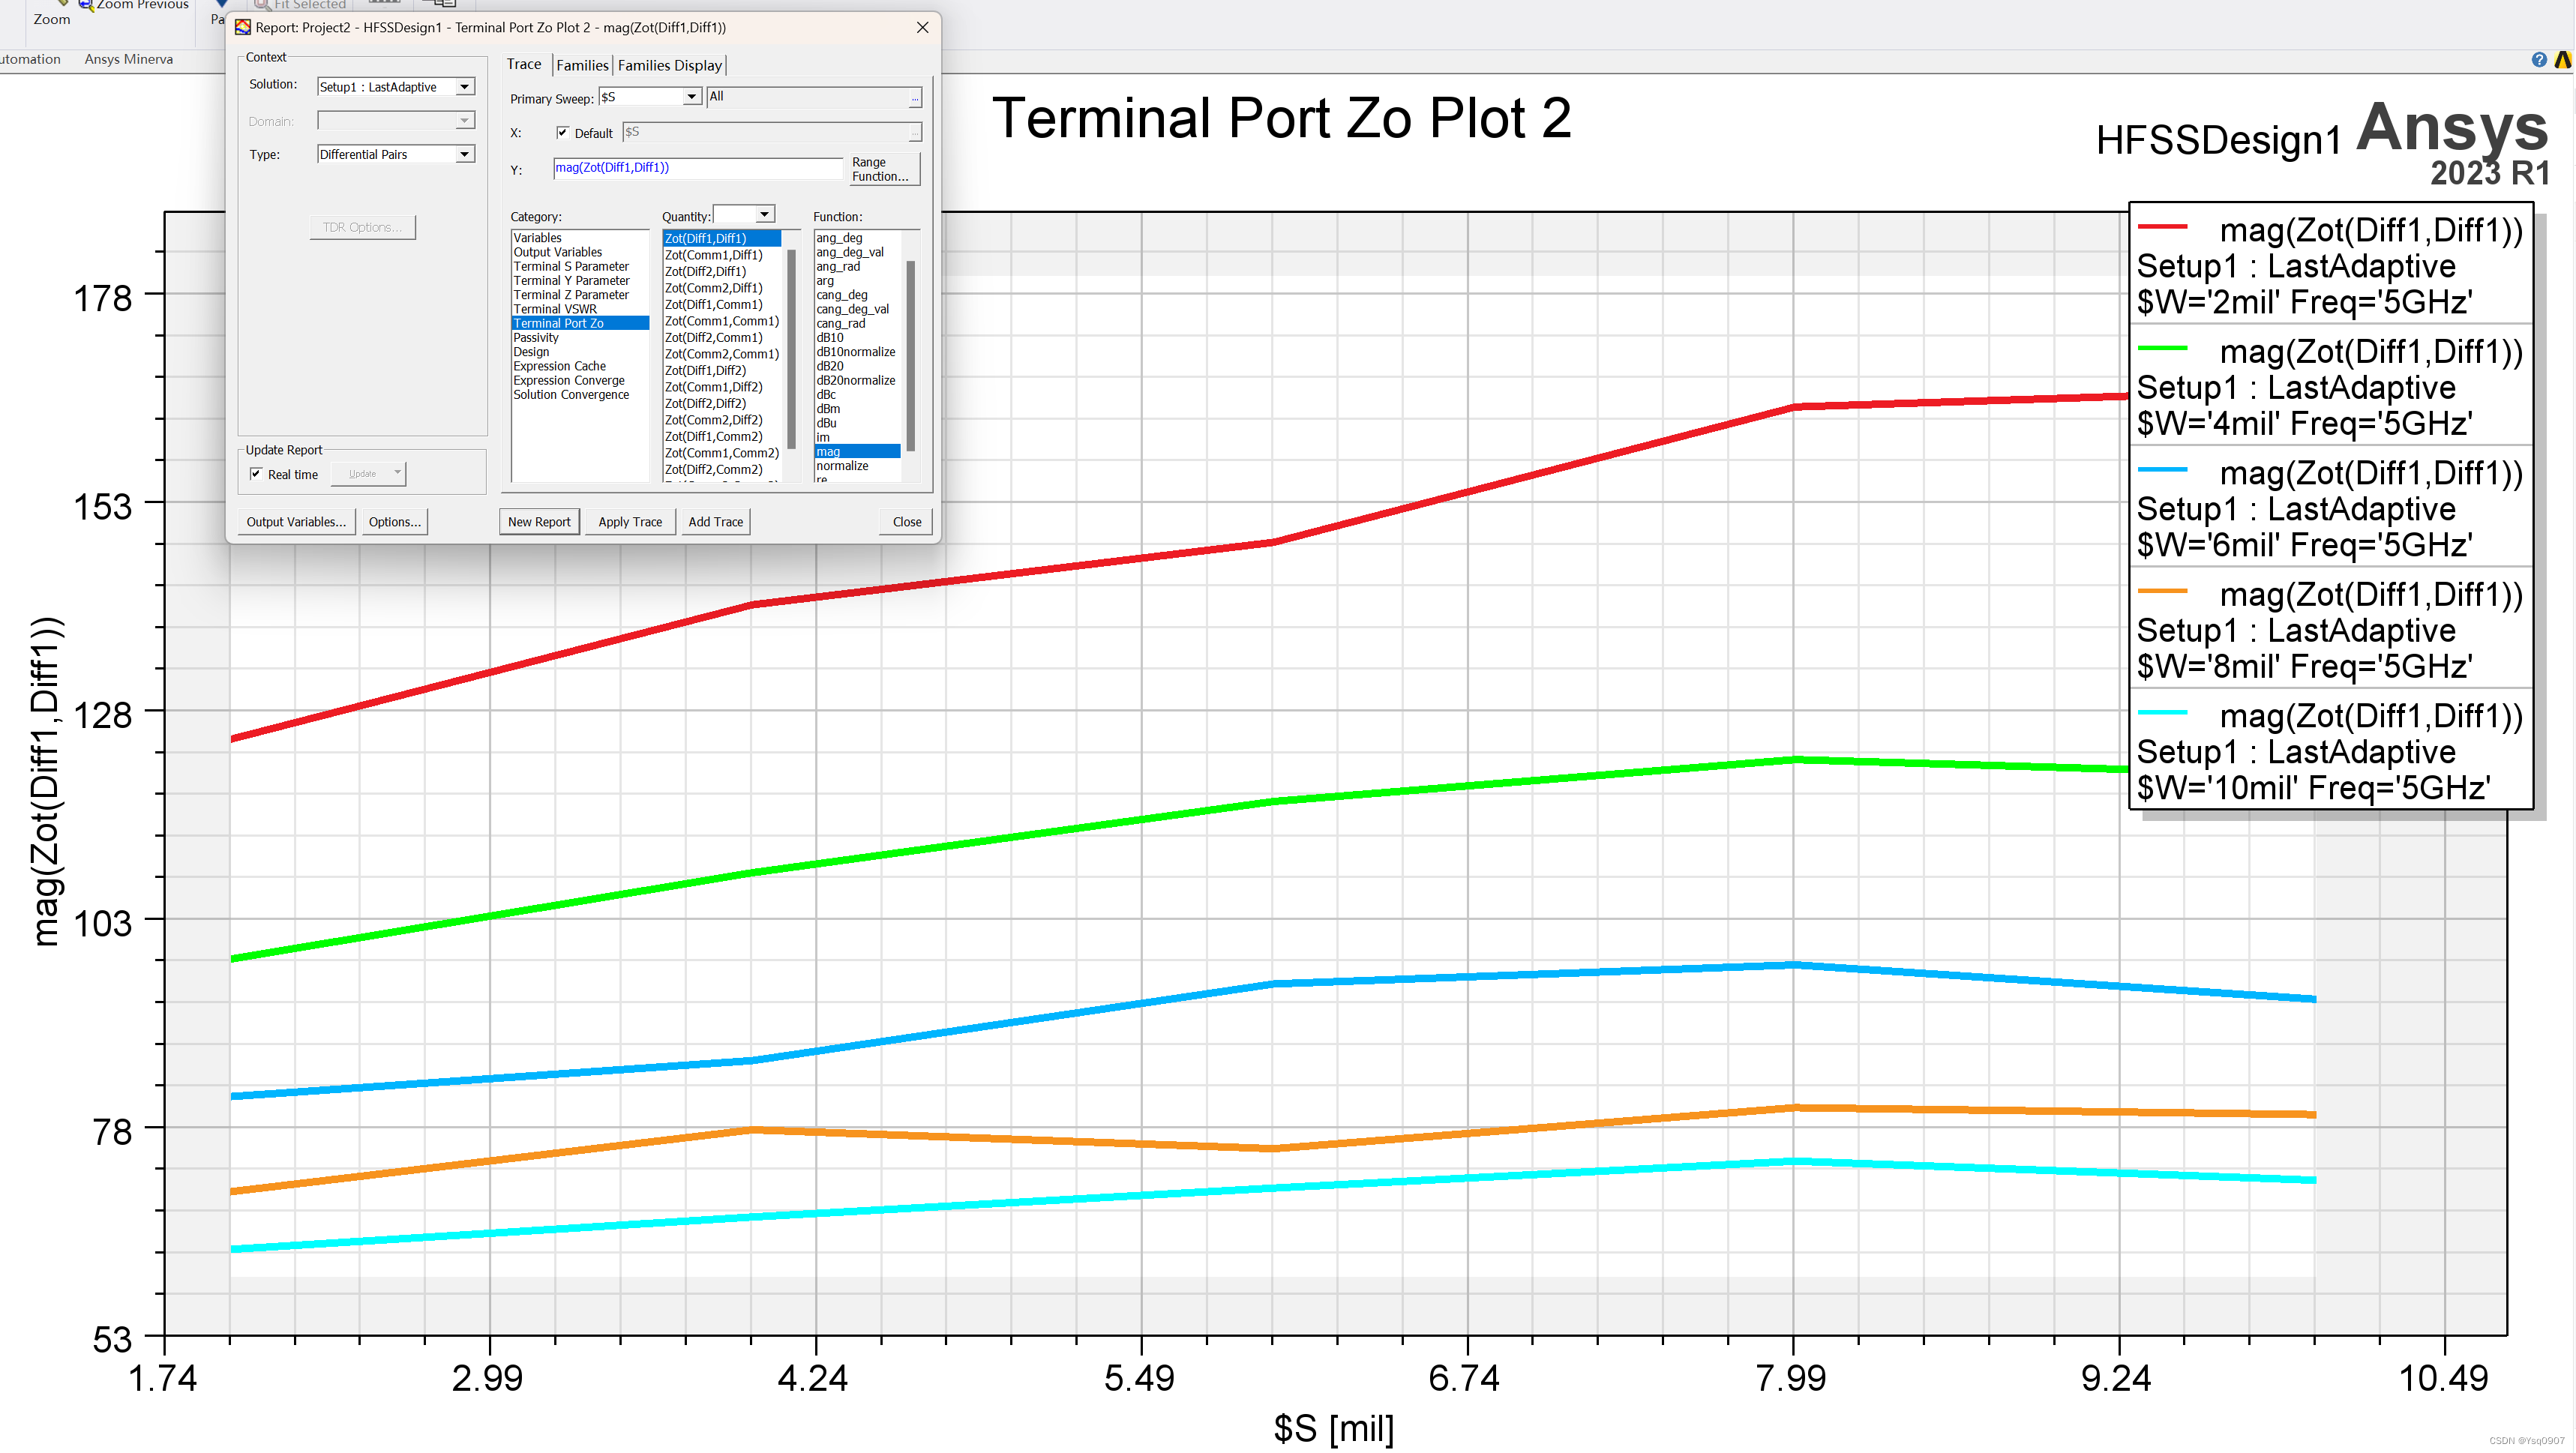Click the Report dialog title bar icon
This screenshot has height=1453, width=2576.
point(243,27)
